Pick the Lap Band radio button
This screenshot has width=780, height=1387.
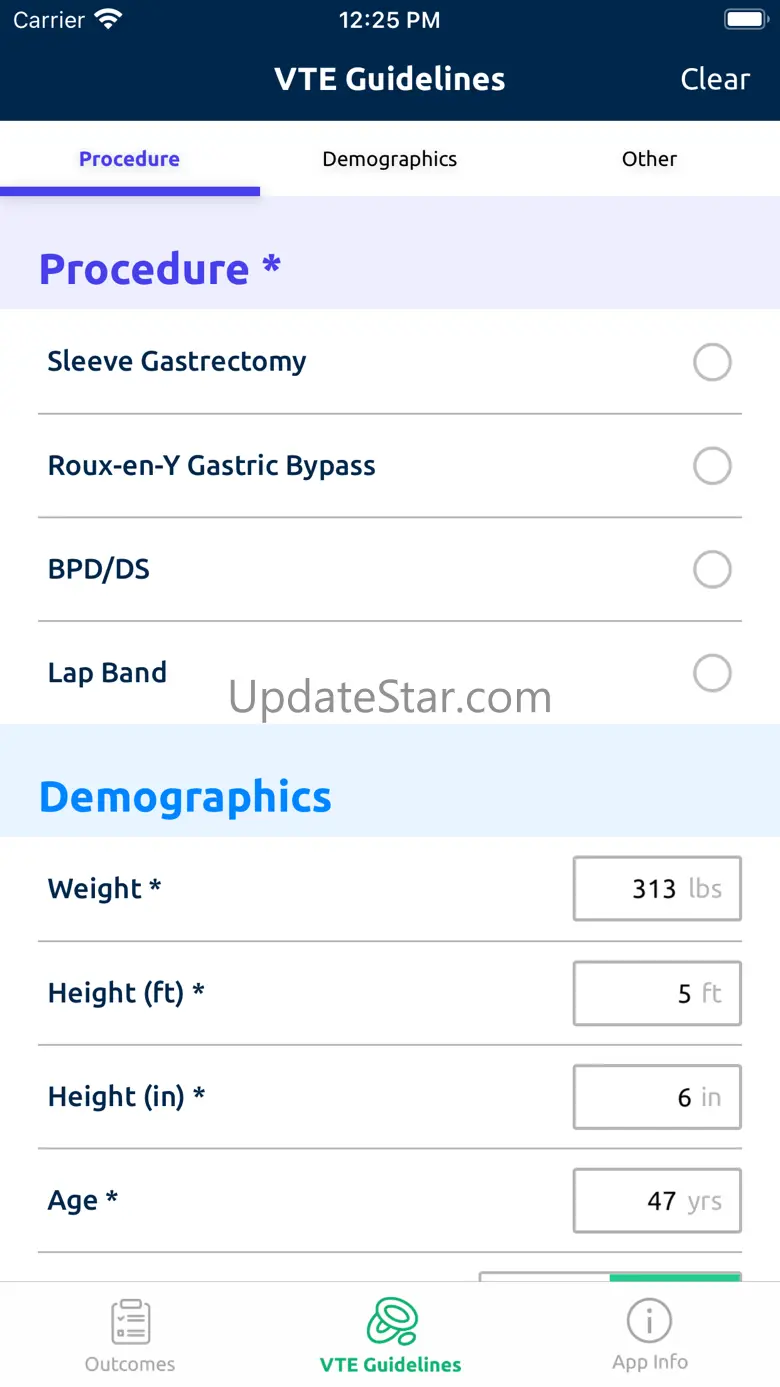tap(712, 673)
